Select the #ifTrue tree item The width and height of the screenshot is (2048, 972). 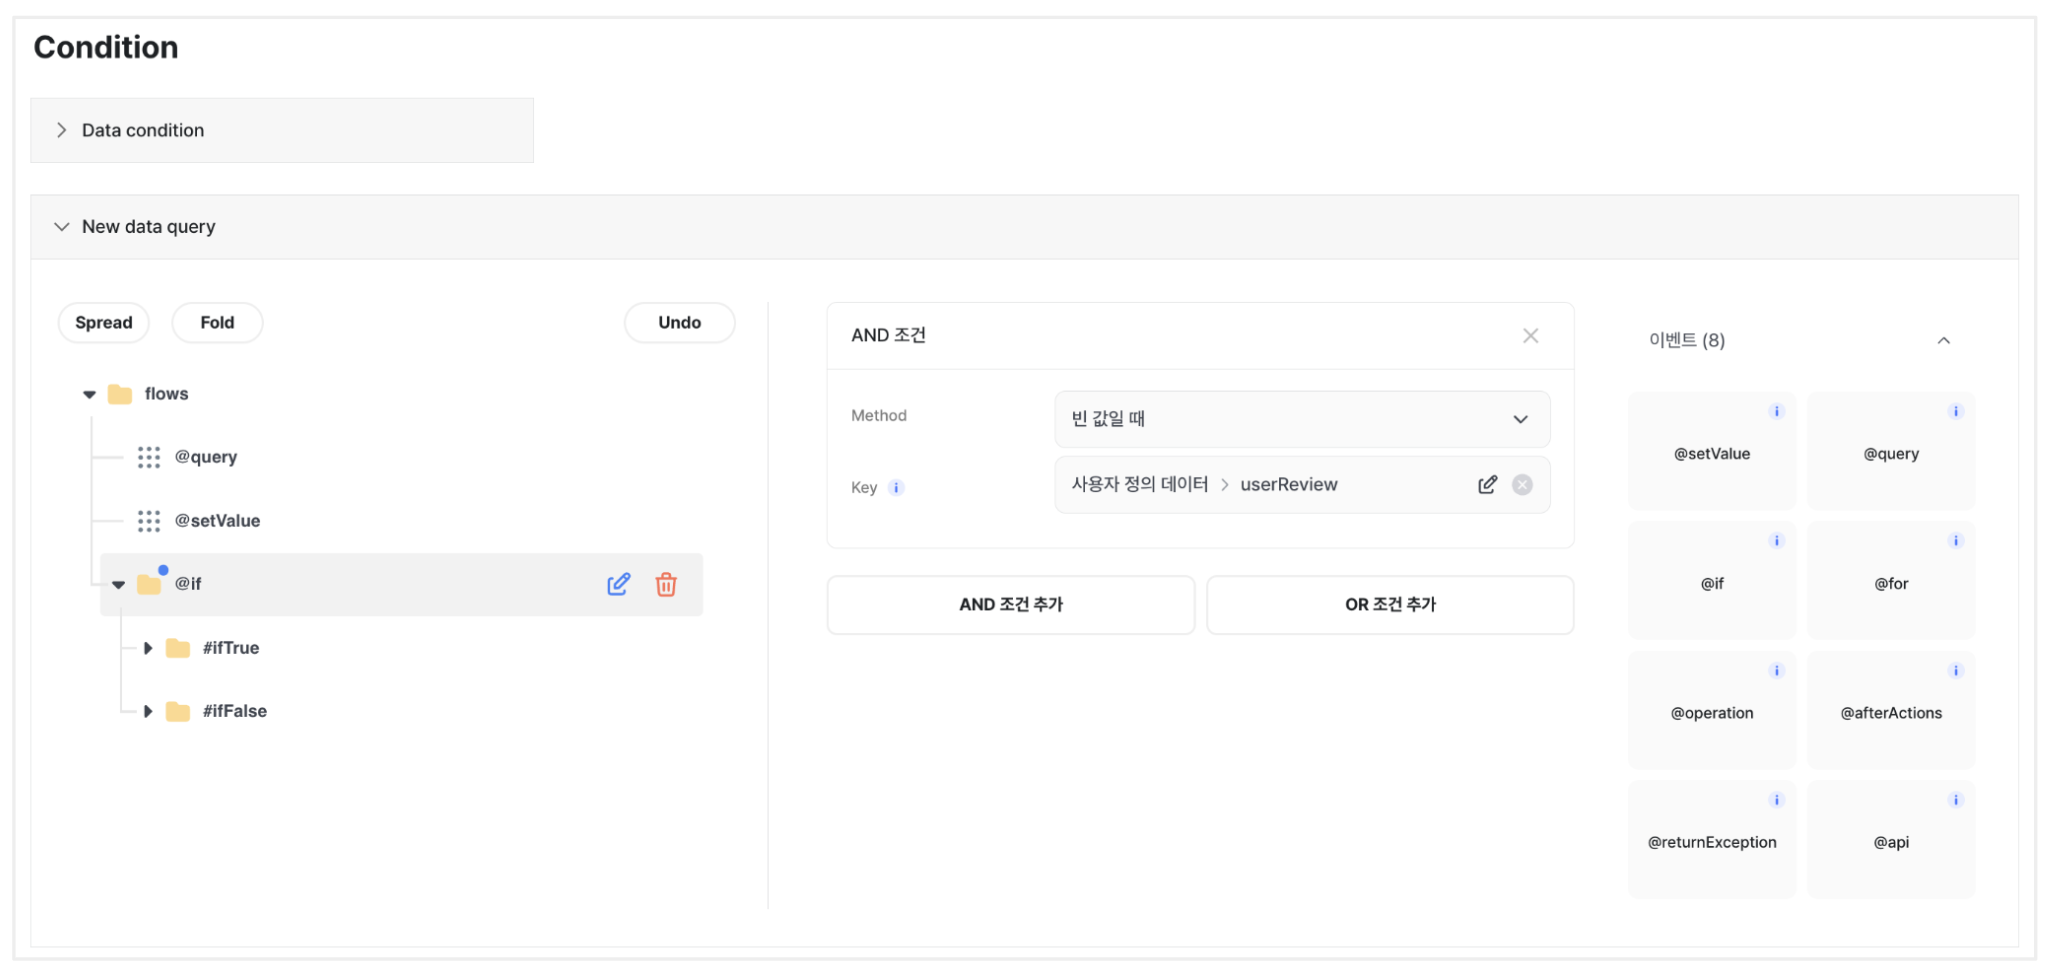point(231,648)
